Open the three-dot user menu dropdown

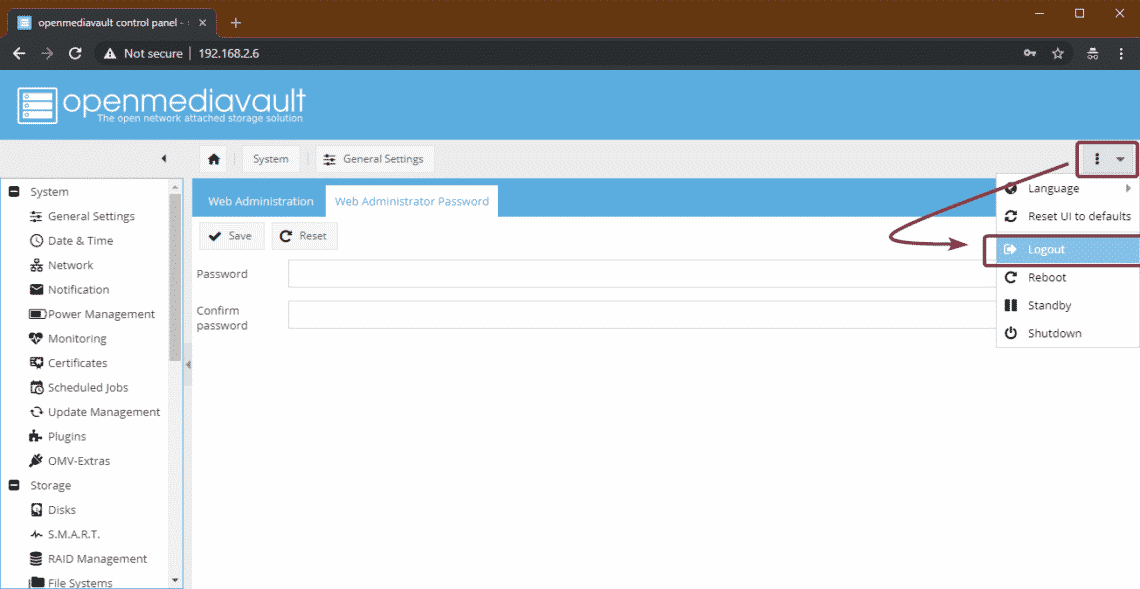(1107, 159)
